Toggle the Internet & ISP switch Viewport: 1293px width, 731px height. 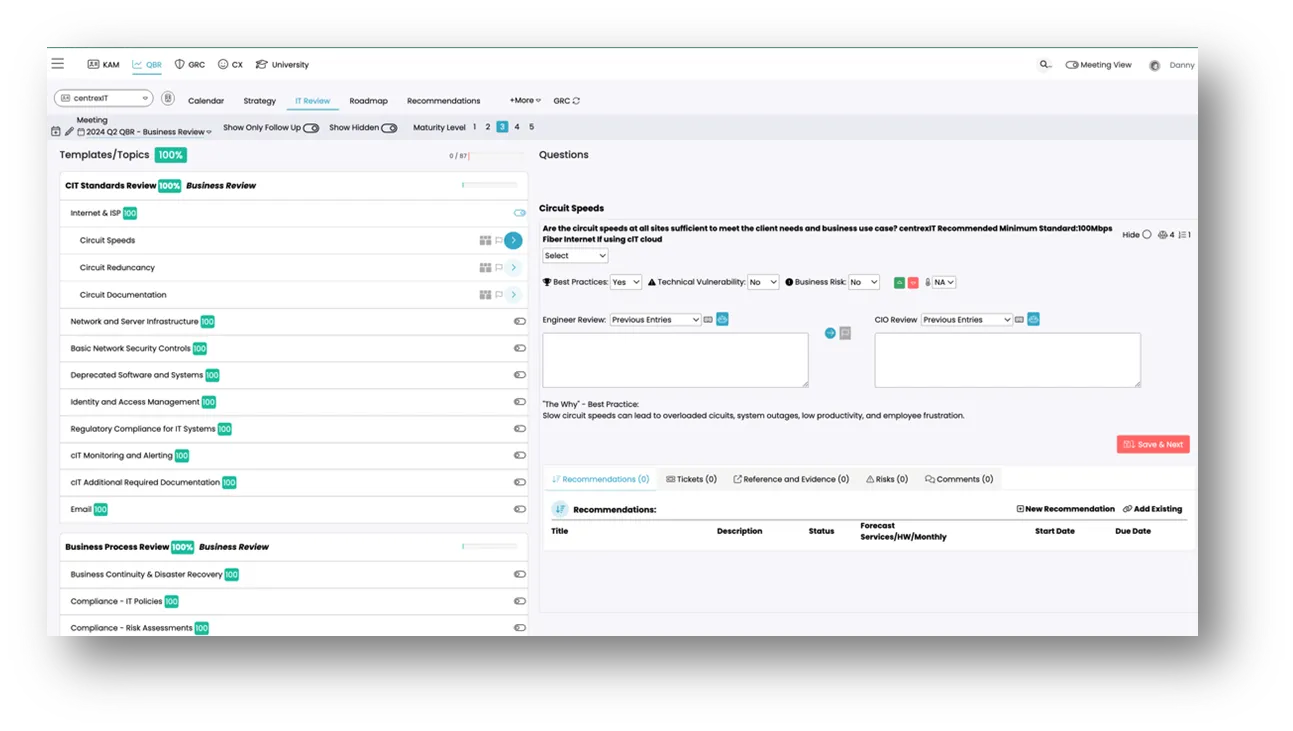point(520,213)
